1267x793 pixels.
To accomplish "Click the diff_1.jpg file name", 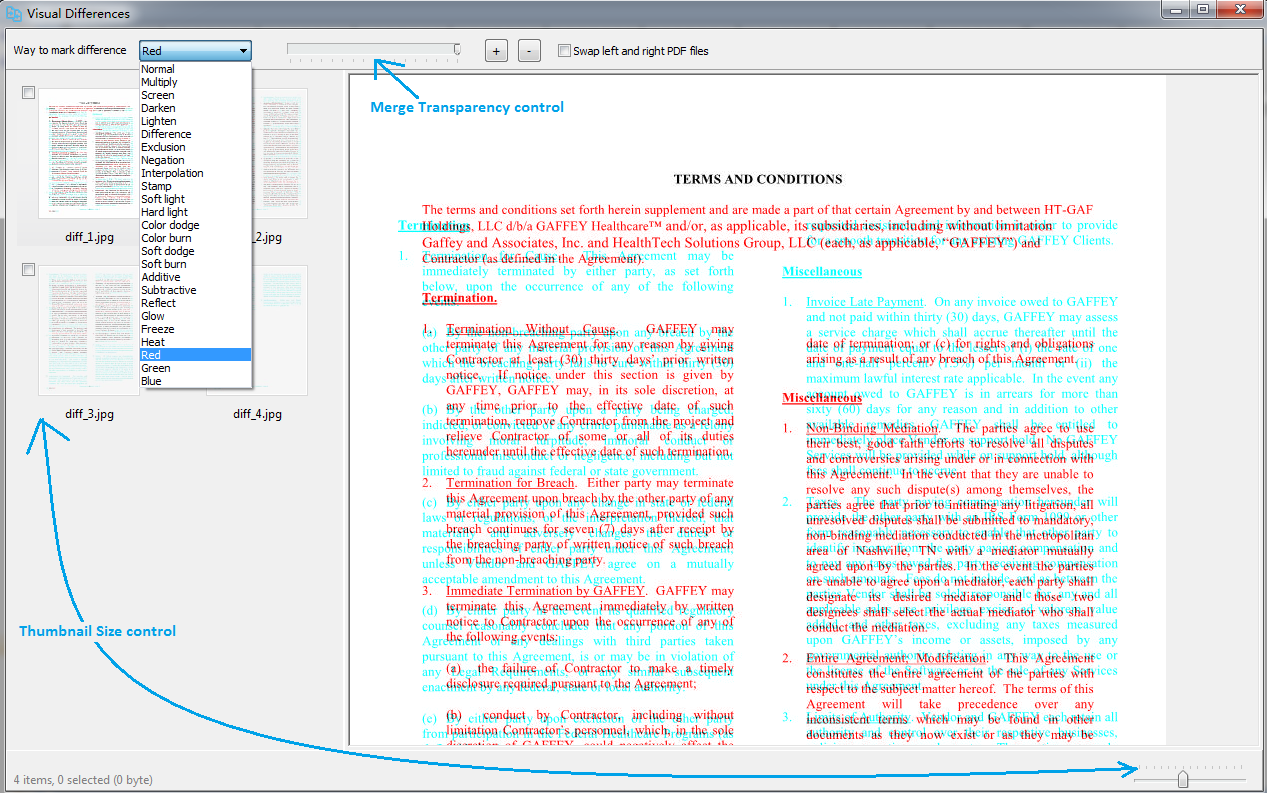I will pos(89,237).
